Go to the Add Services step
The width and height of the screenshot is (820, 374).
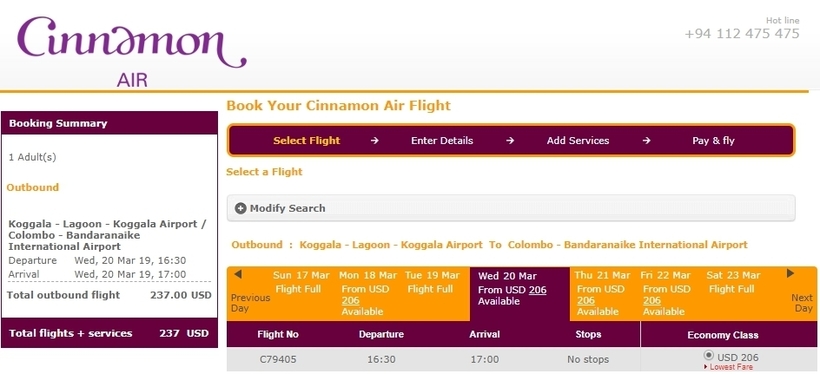[578, 140]
